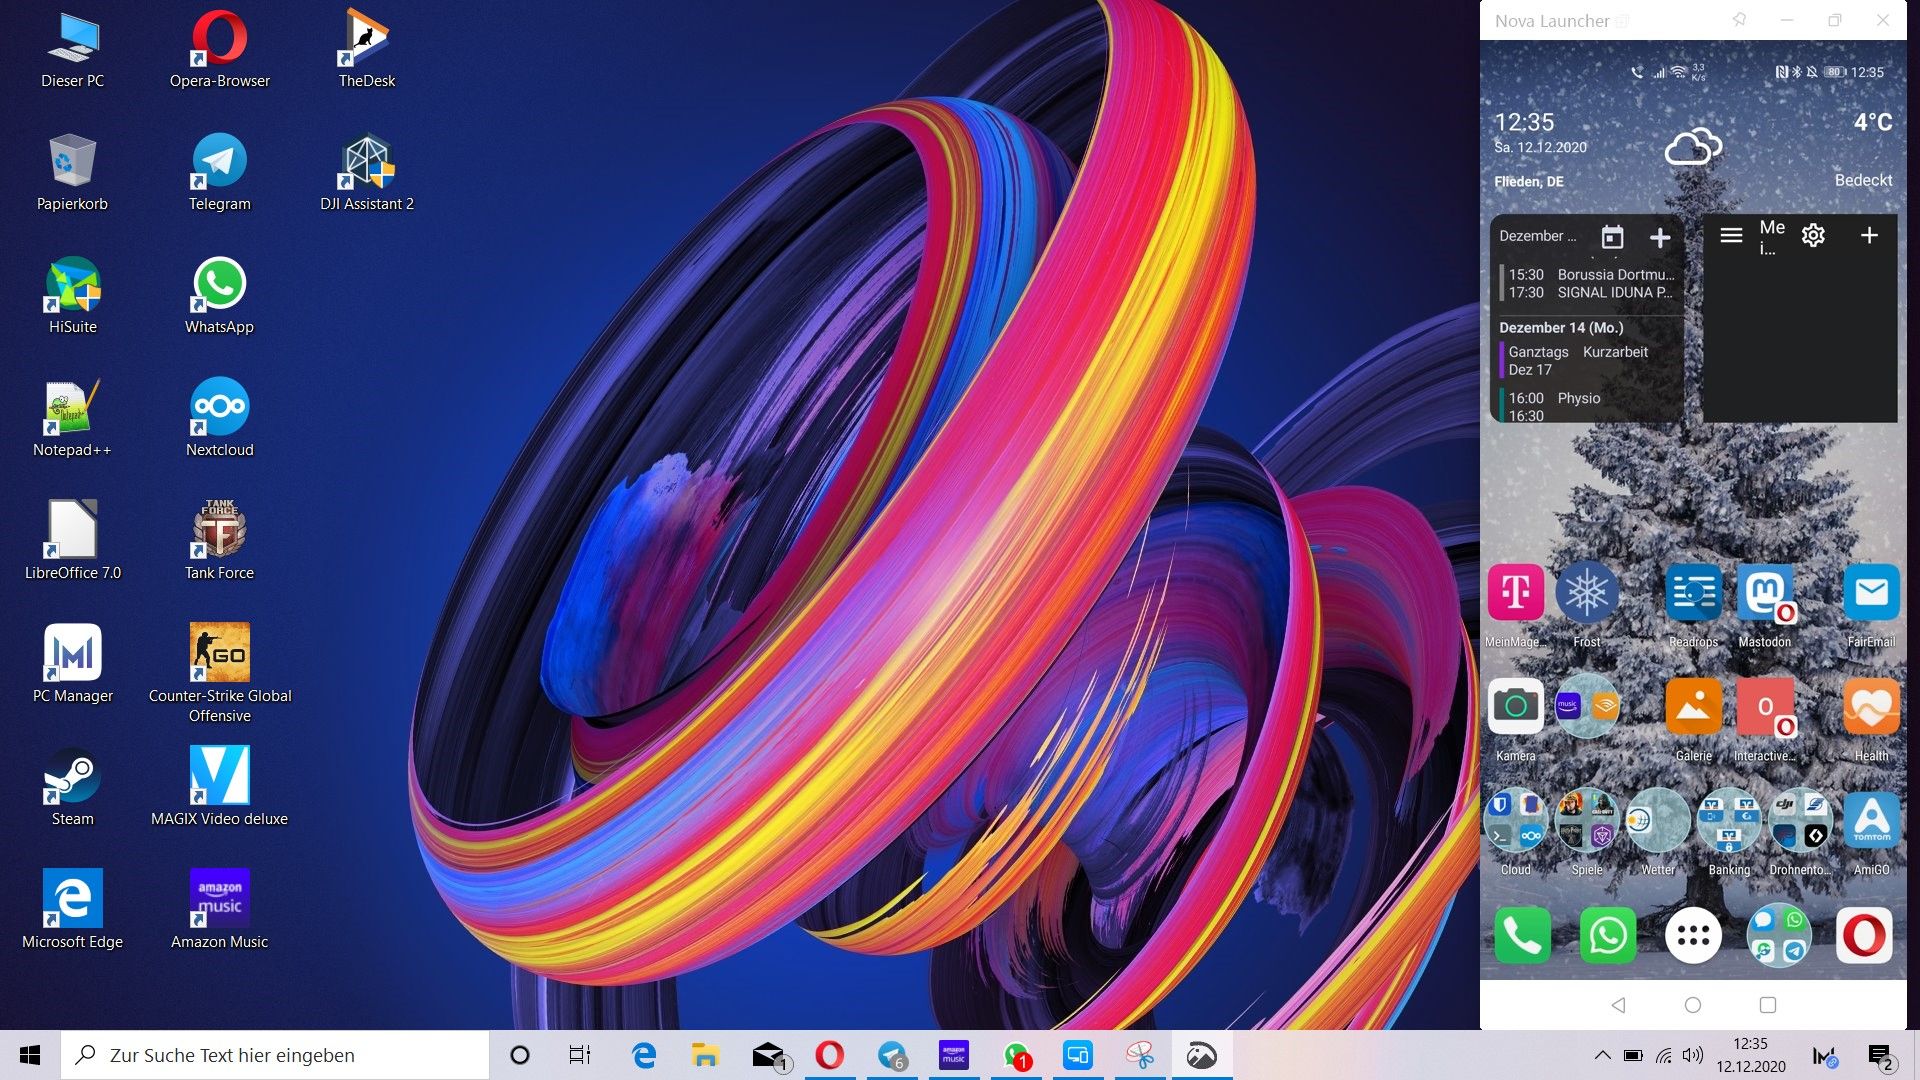Select the LibreOffice 7.0 desktop icon

pyautogui.click(x=72, y=542)
